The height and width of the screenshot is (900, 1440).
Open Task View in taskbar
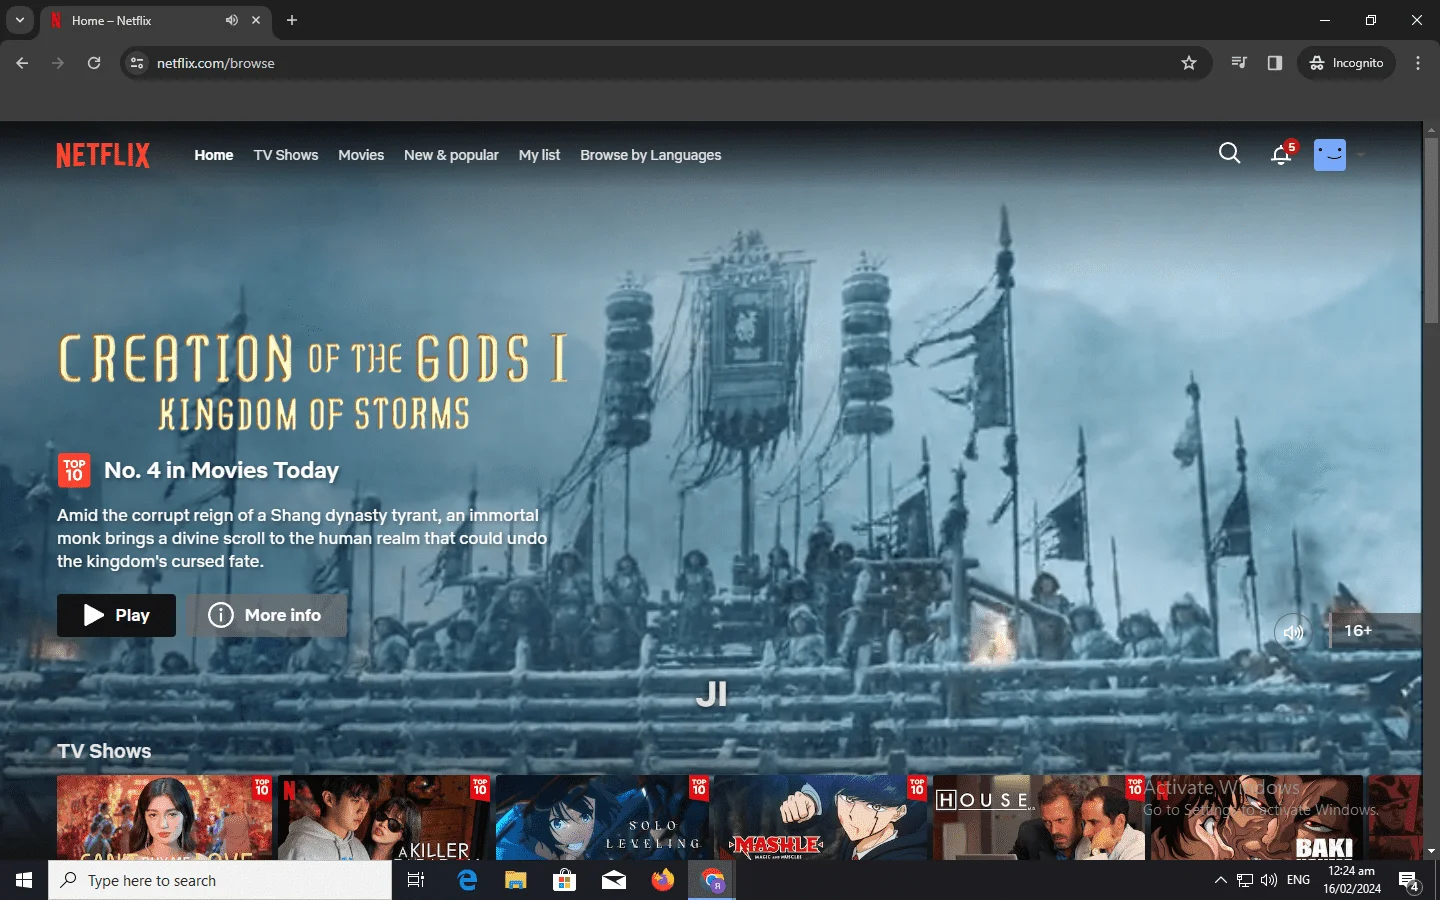click(416, 880)
